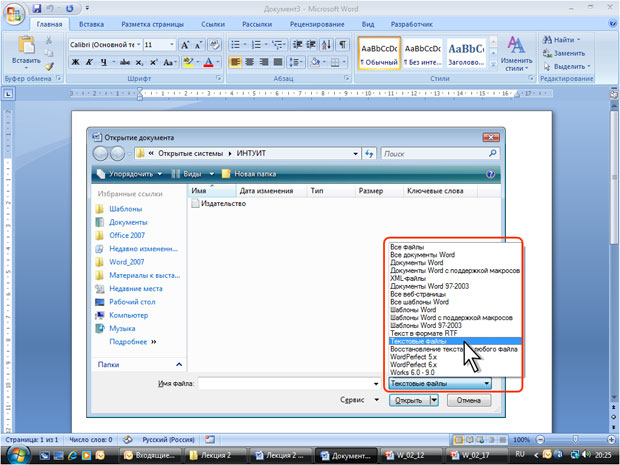Click the borders icon
Image resolution: width=620 pixels, height=465 pixels.
click(335, 62)
